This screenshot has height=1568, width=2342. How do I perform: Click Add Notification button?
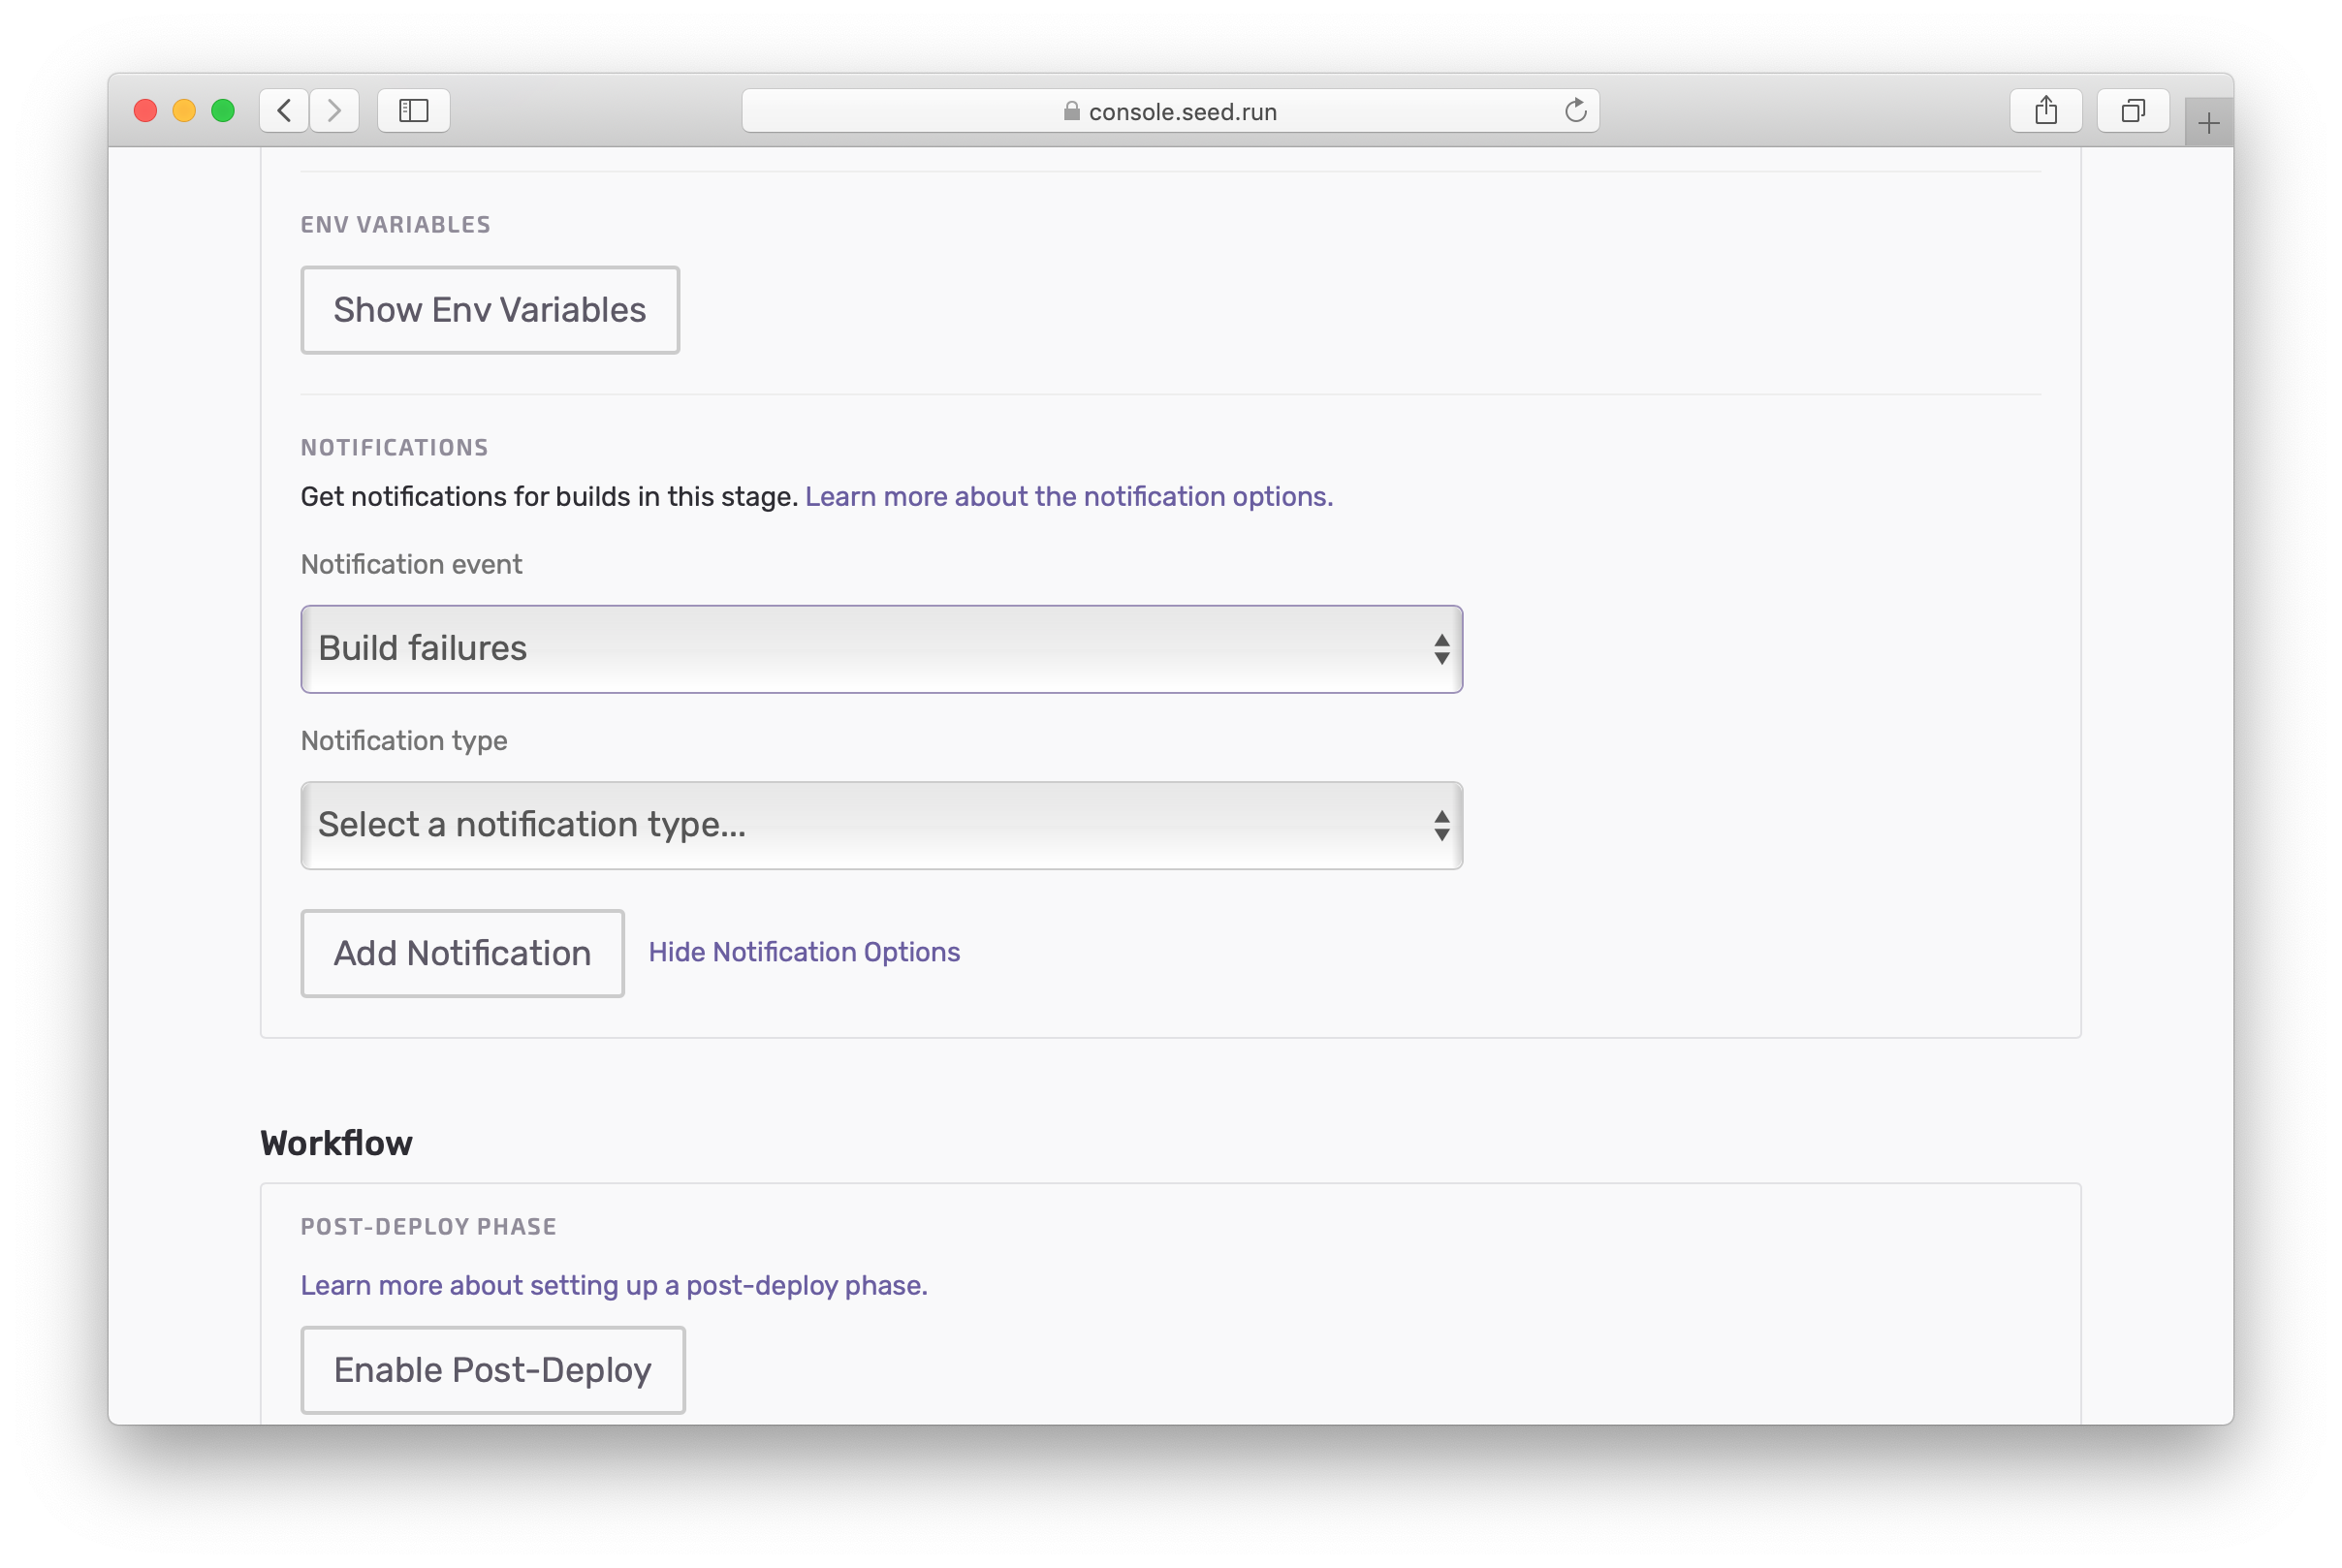click(460, 954)
